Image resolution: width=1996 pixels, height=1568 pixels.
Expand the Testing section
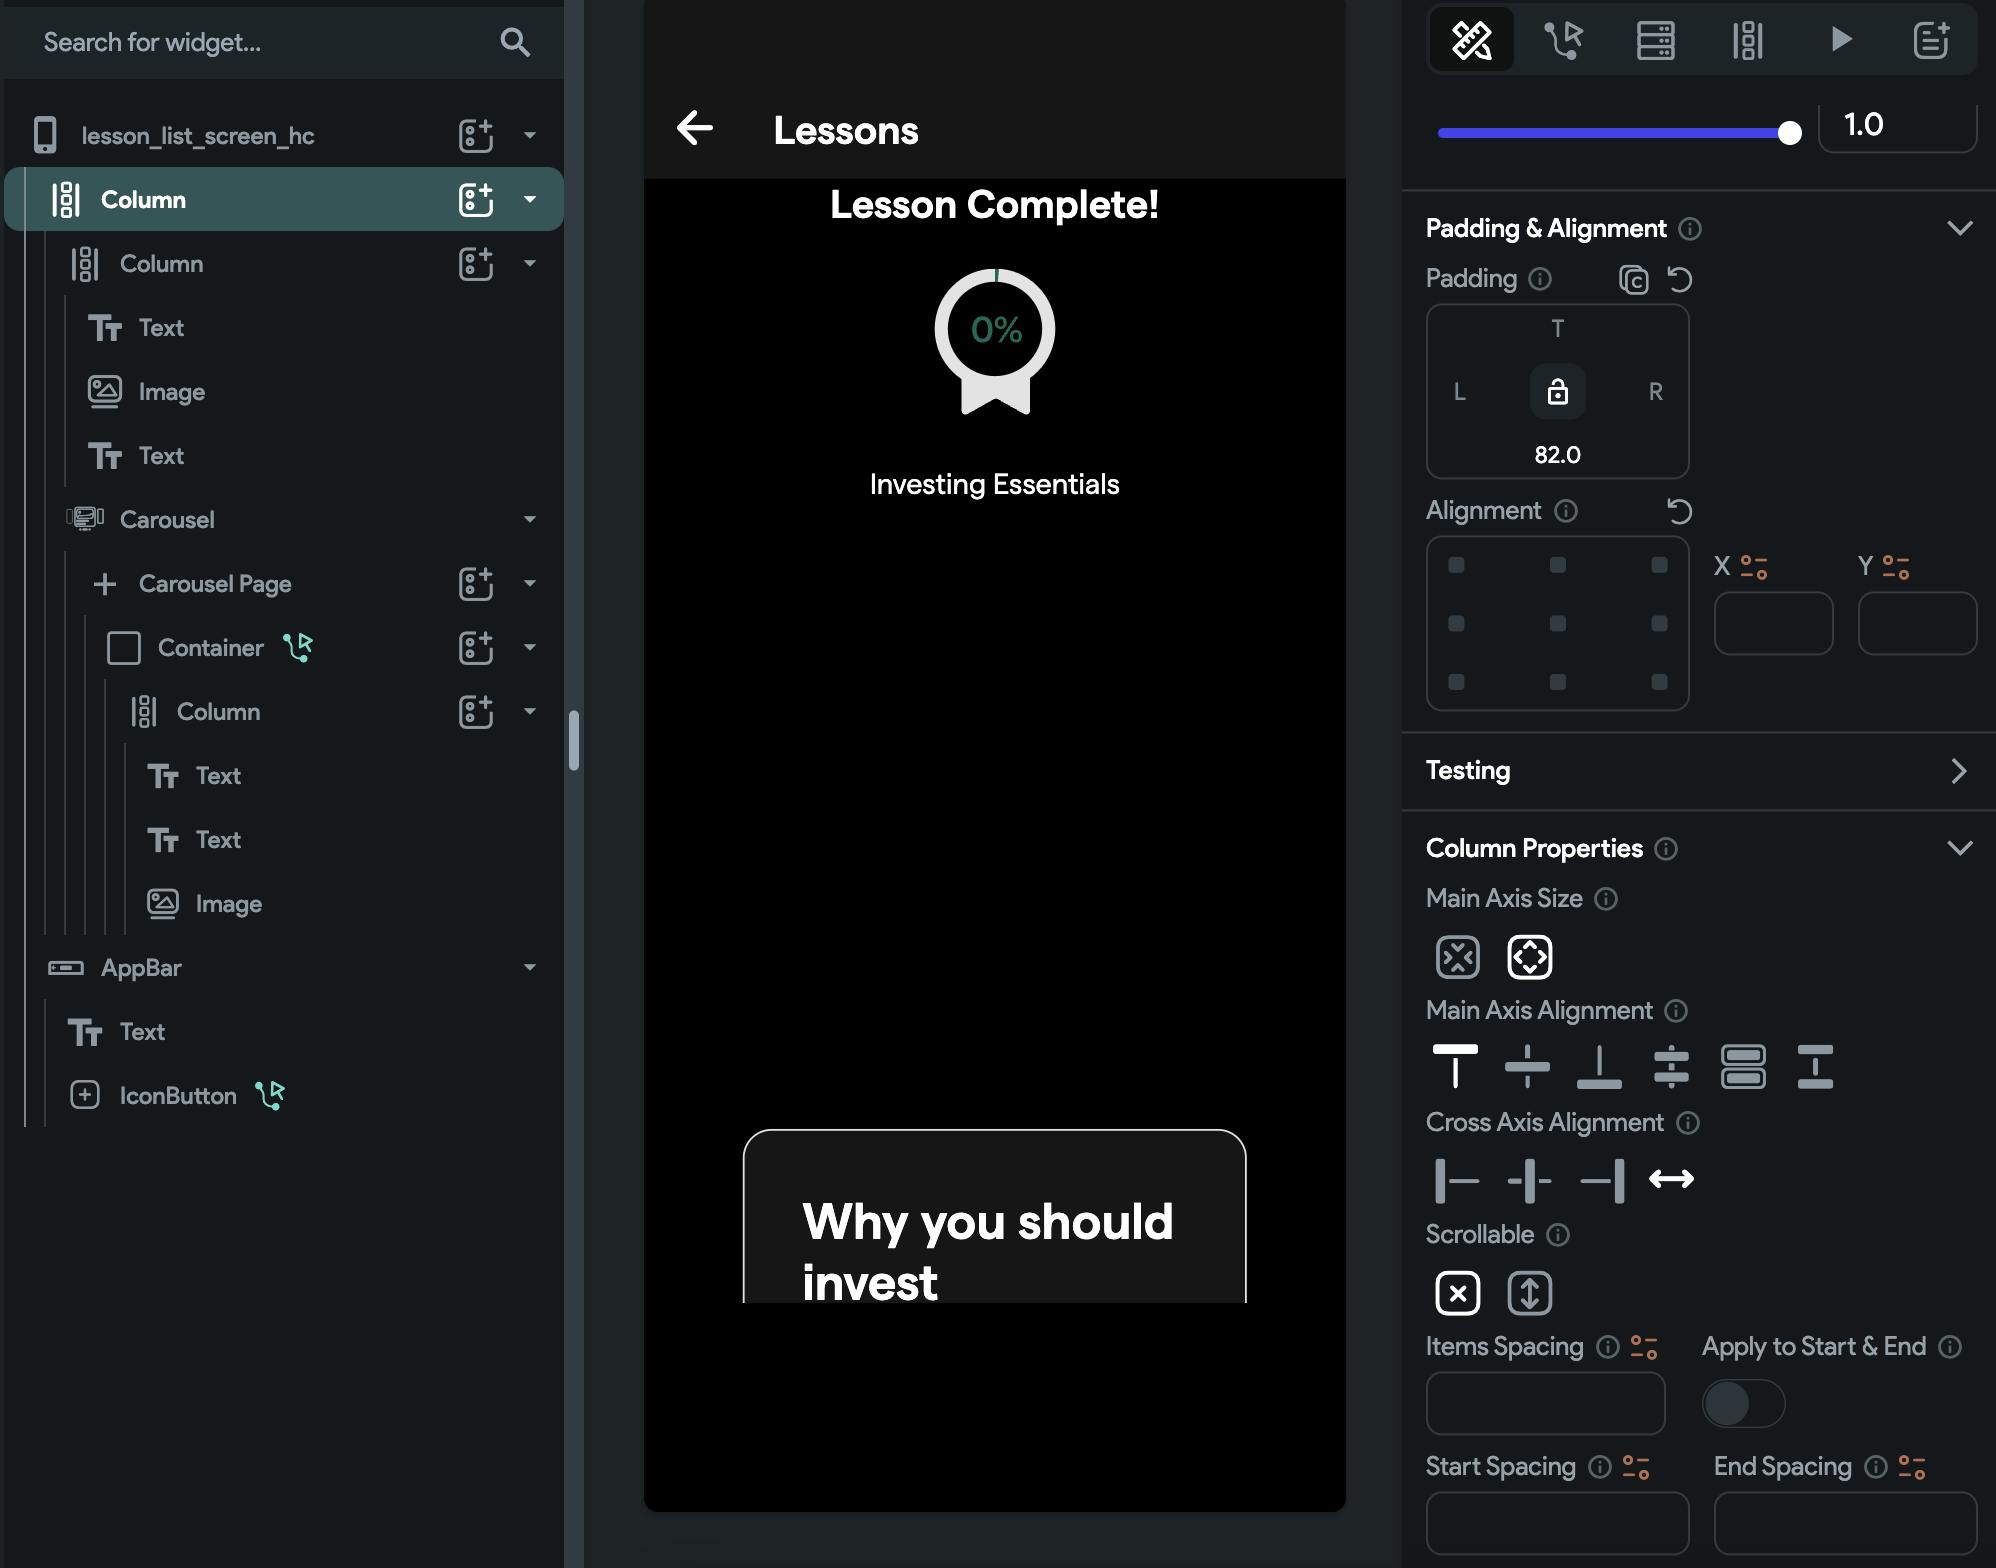tap(1958, 770)
